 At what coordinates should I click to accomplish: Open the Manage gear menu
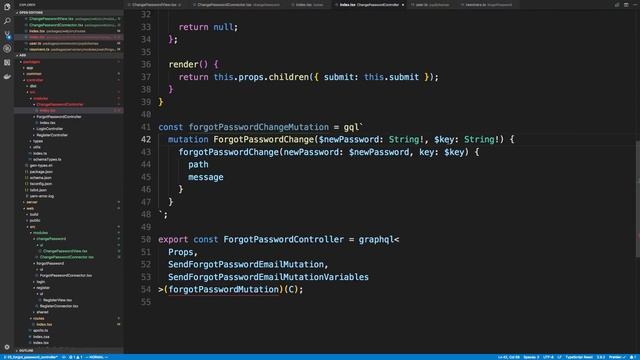click(7, 347)
